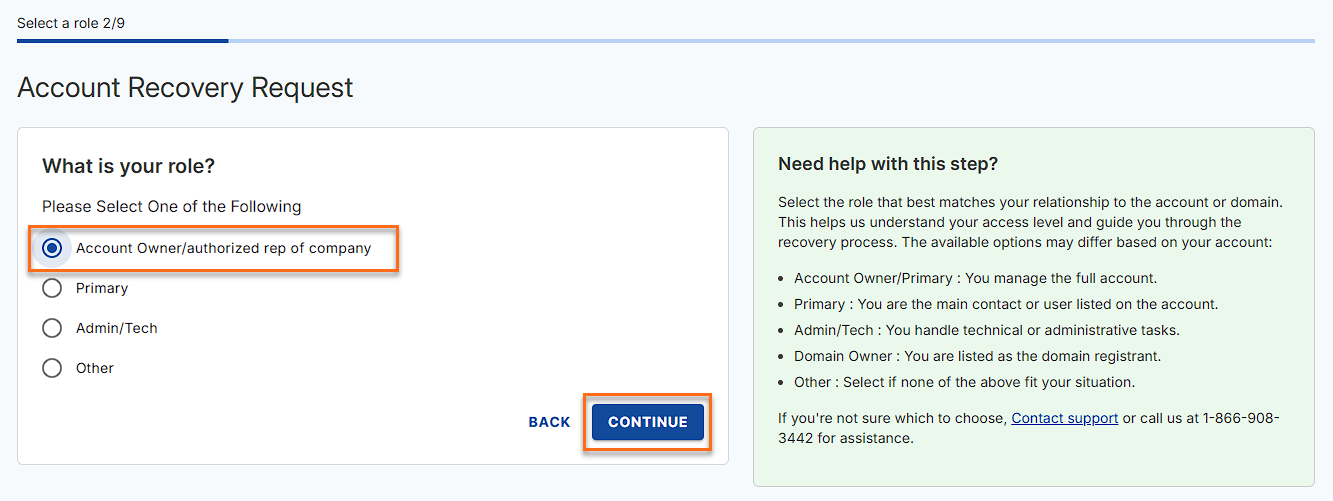Pick the Other radio button
This screenshot has height=501, width=1333.
point(52,368)
